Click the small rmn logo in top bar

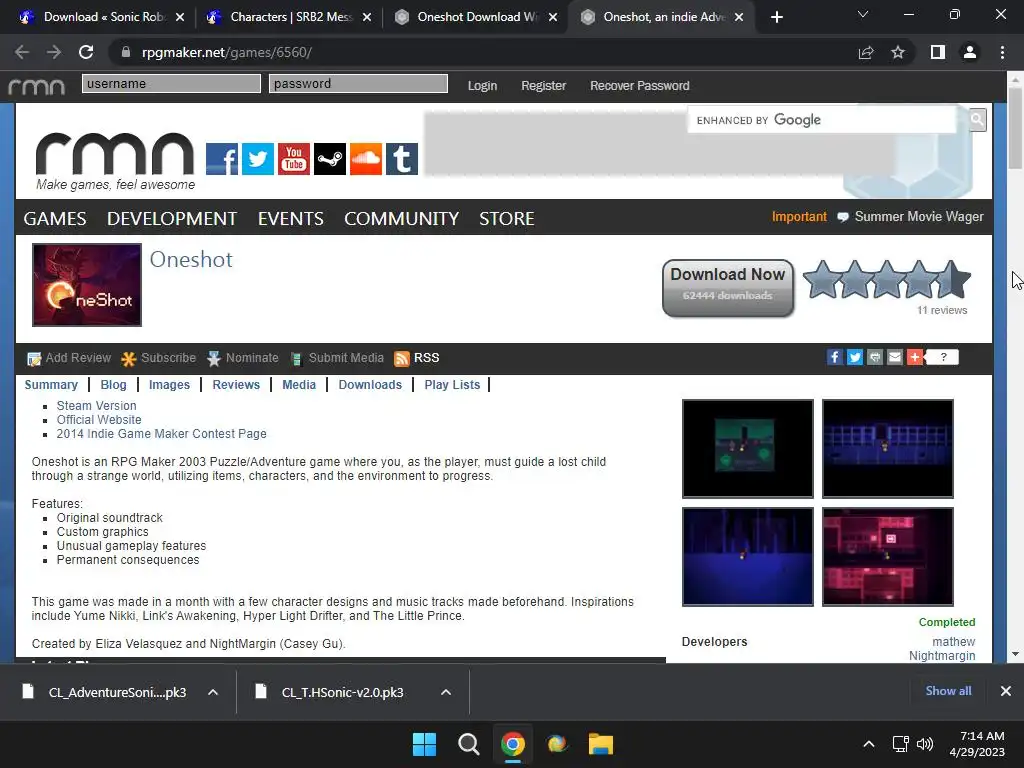[x=37, y=86]
